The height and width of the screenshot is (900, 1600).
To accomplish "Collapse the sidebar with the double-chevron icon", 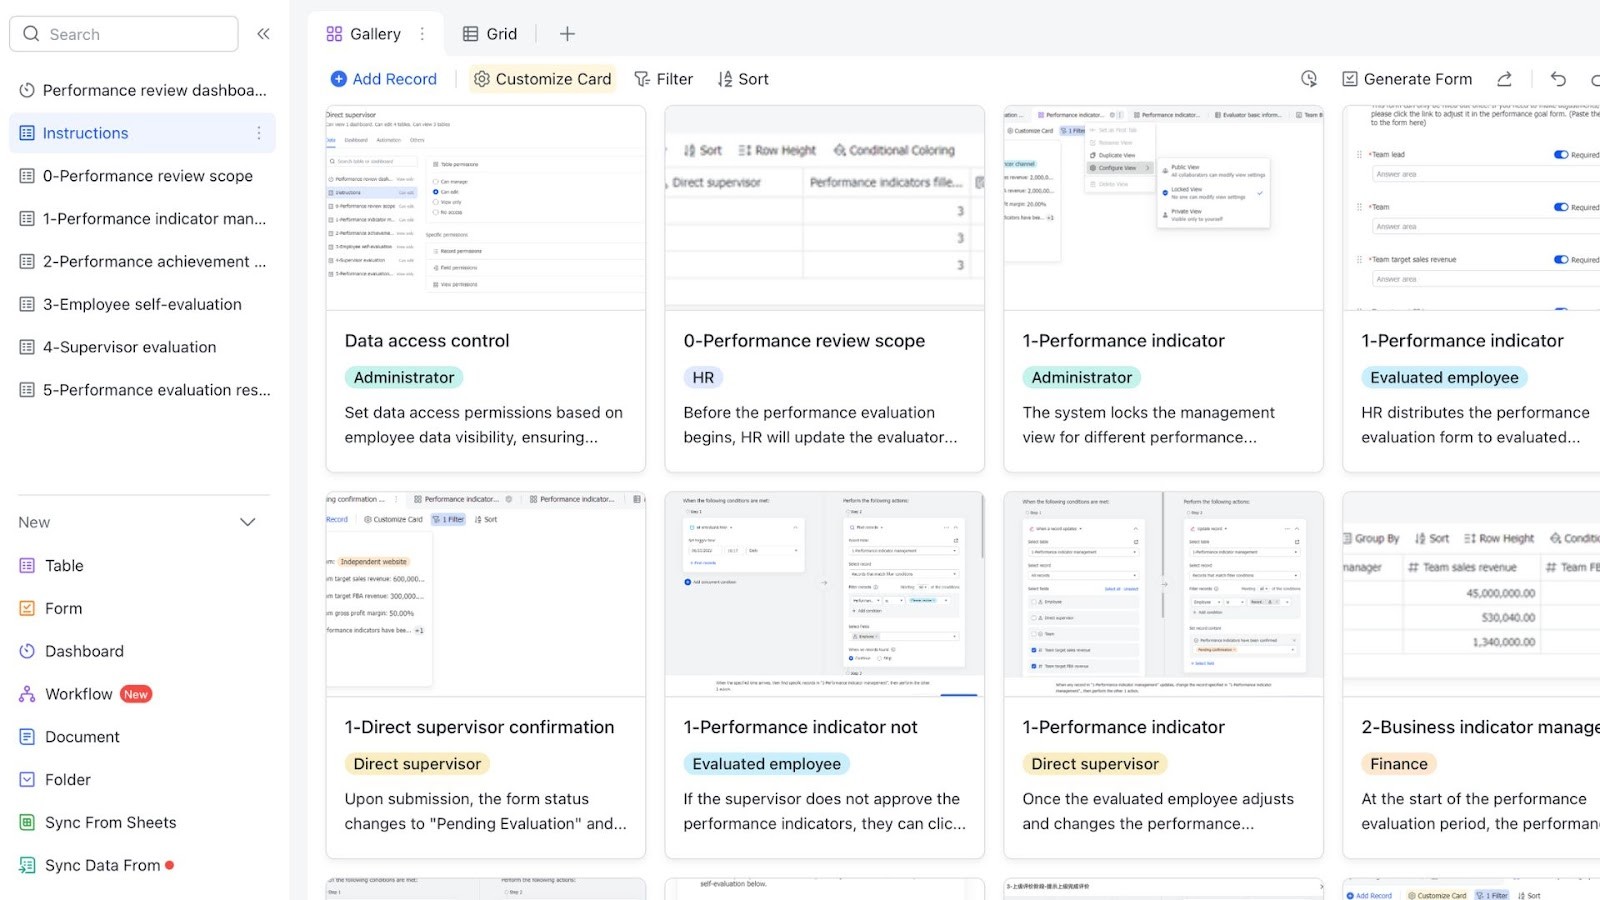I will (263, 33).
